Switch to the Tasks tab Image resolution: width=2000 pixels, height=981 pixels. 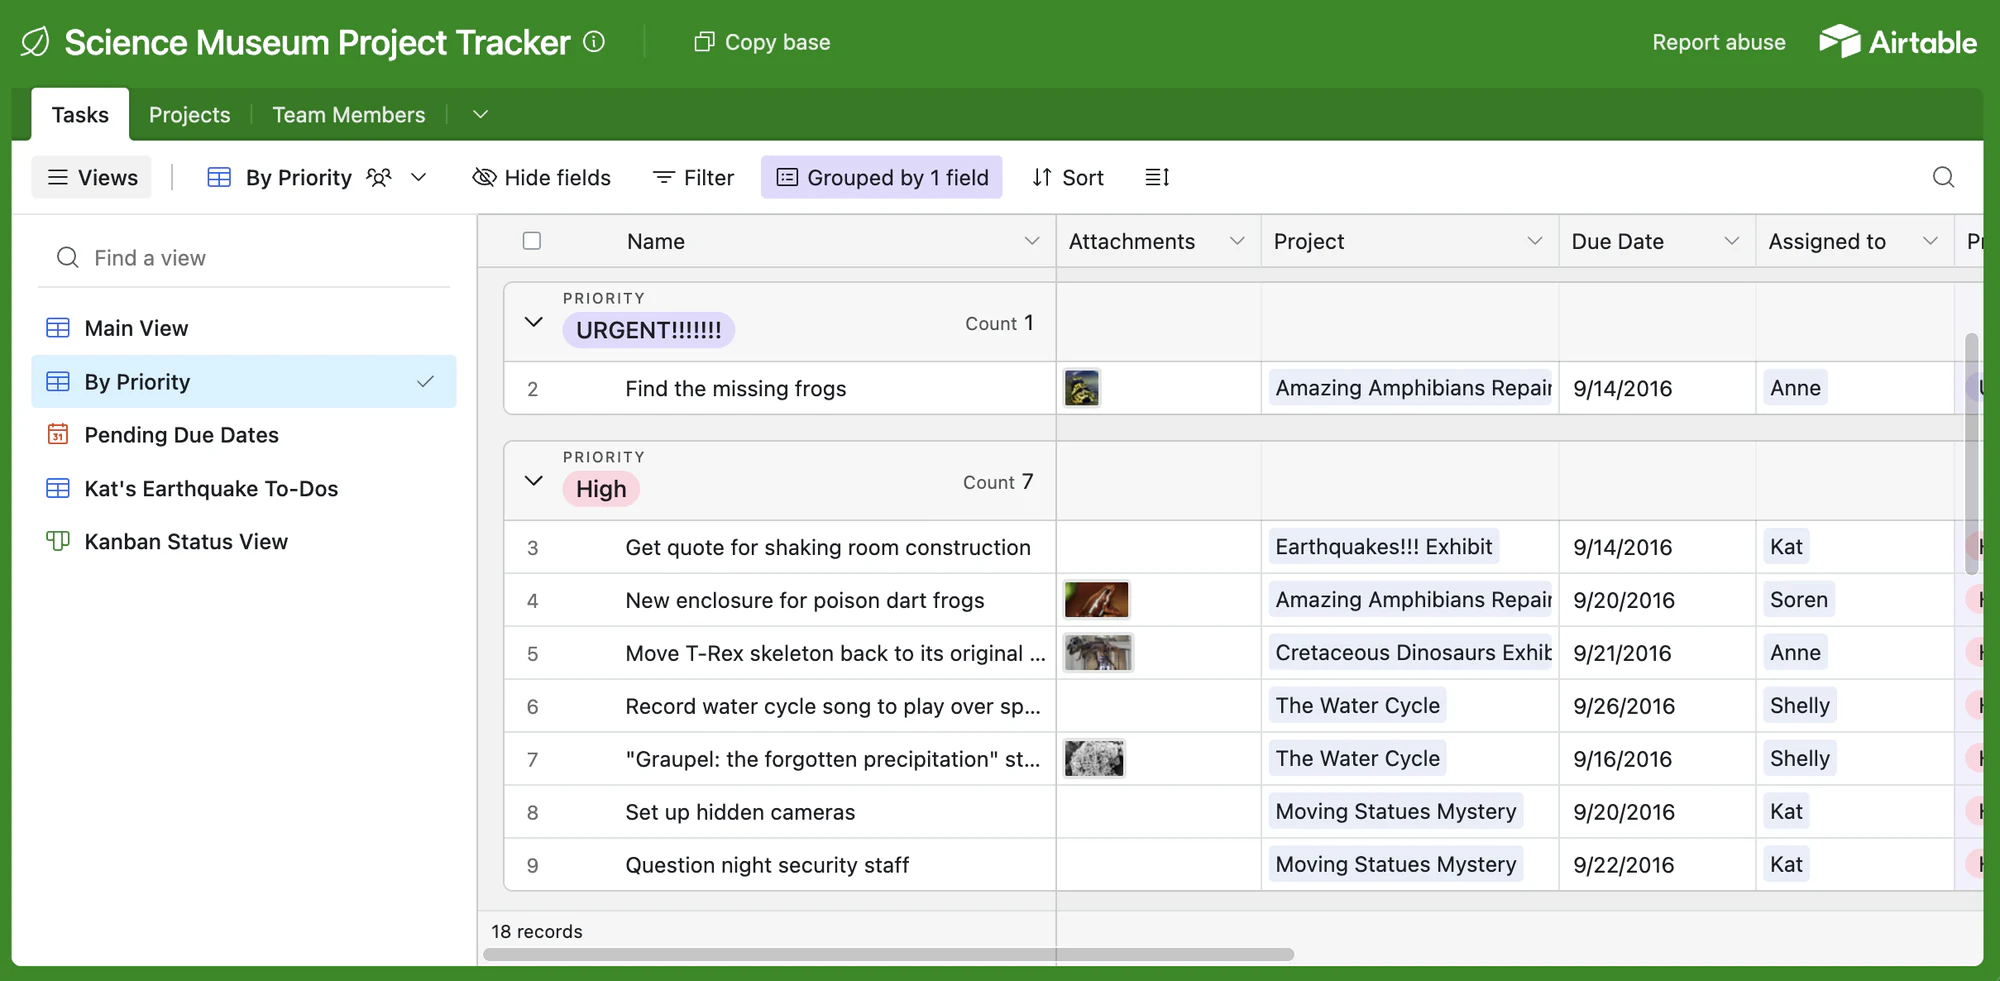80,114
